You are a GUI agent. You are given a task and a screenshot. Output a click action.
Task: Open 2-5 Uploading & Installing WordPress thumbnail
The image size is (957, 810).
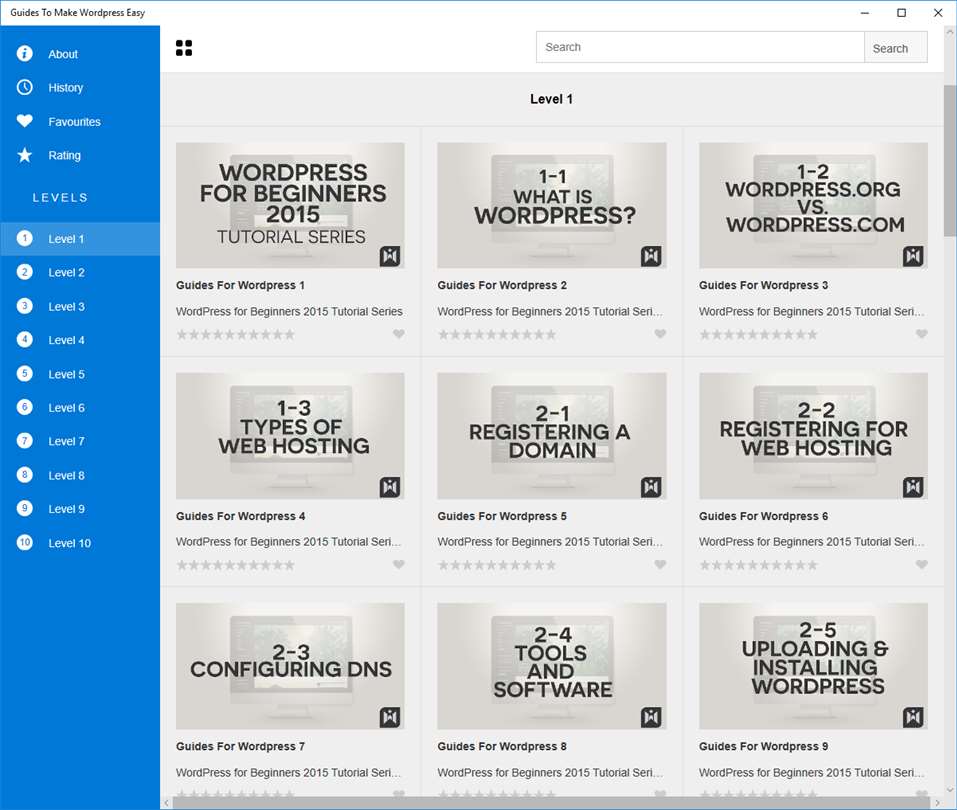814,666
